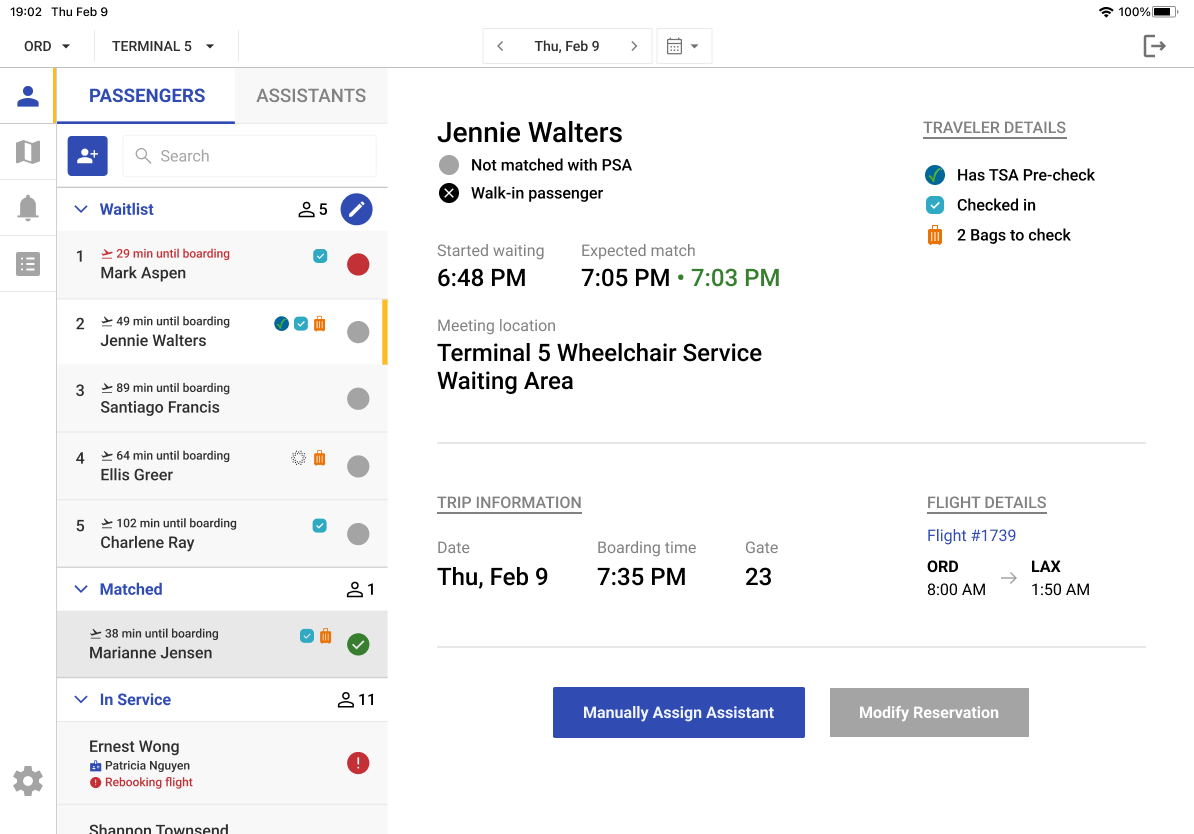Click Modify Reservation button

click(x=929, y=713)
